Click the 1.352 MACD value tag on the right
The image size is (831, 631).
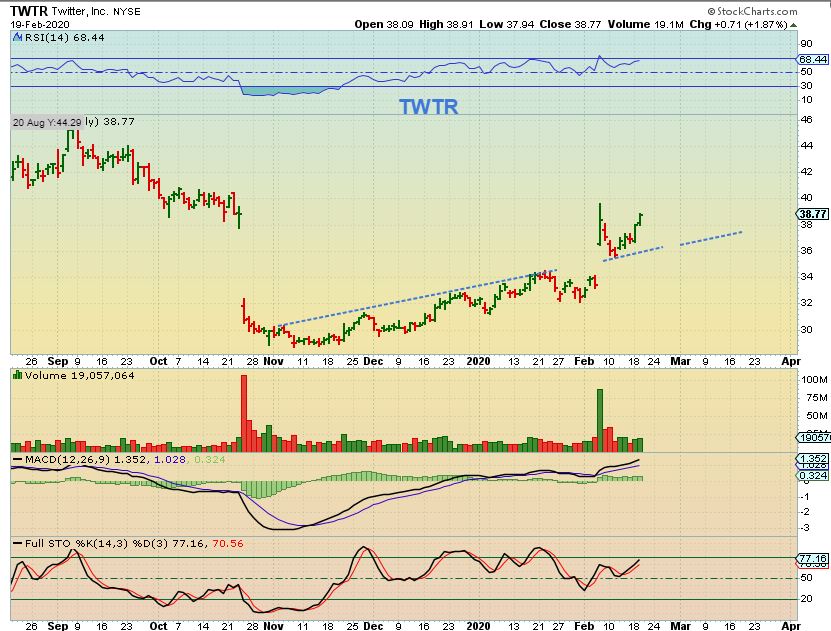[x=813, y=458]
